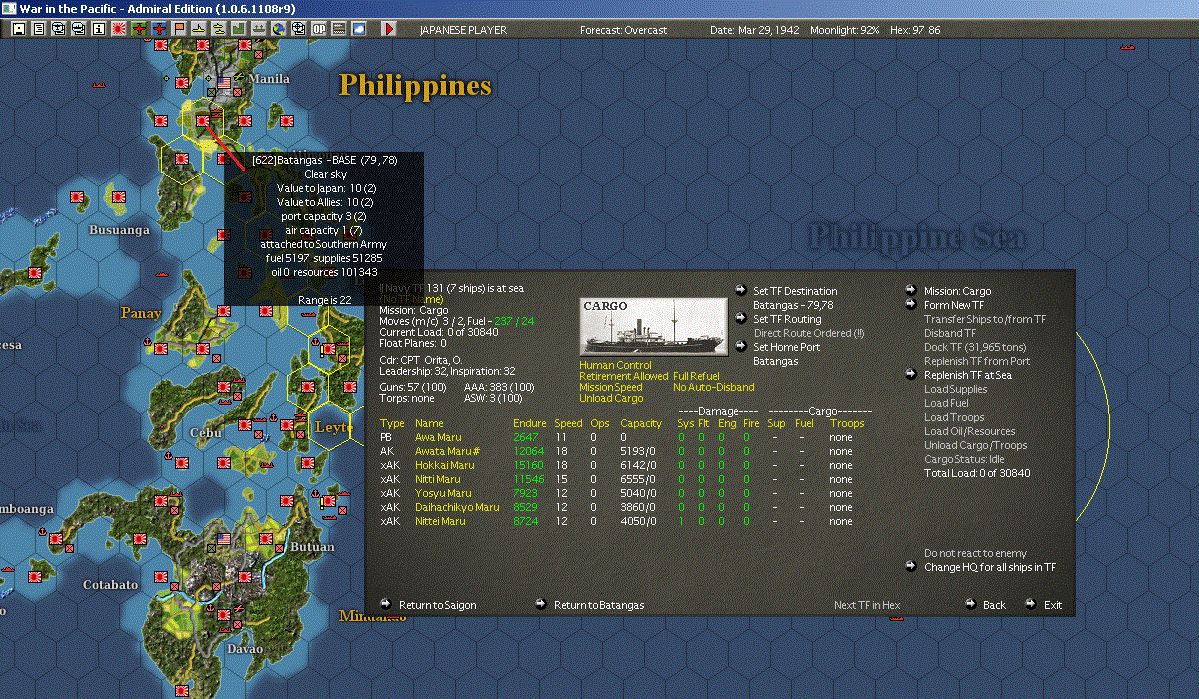Click the arrow beside Mission: Cargo
The height and width of the screenshot is (699, 1199).
(x=911, y=290)
